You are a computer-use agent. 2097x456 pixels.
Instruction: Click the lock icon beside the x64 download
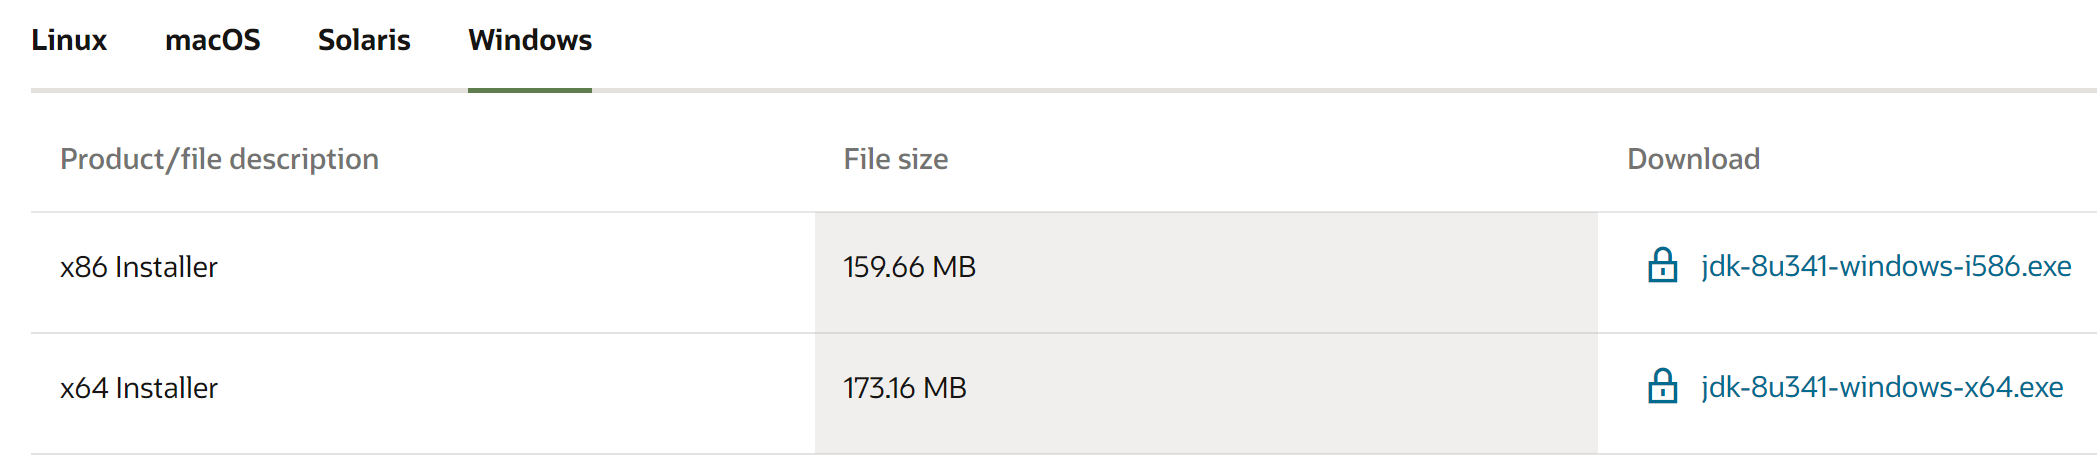coord(1662,387)
